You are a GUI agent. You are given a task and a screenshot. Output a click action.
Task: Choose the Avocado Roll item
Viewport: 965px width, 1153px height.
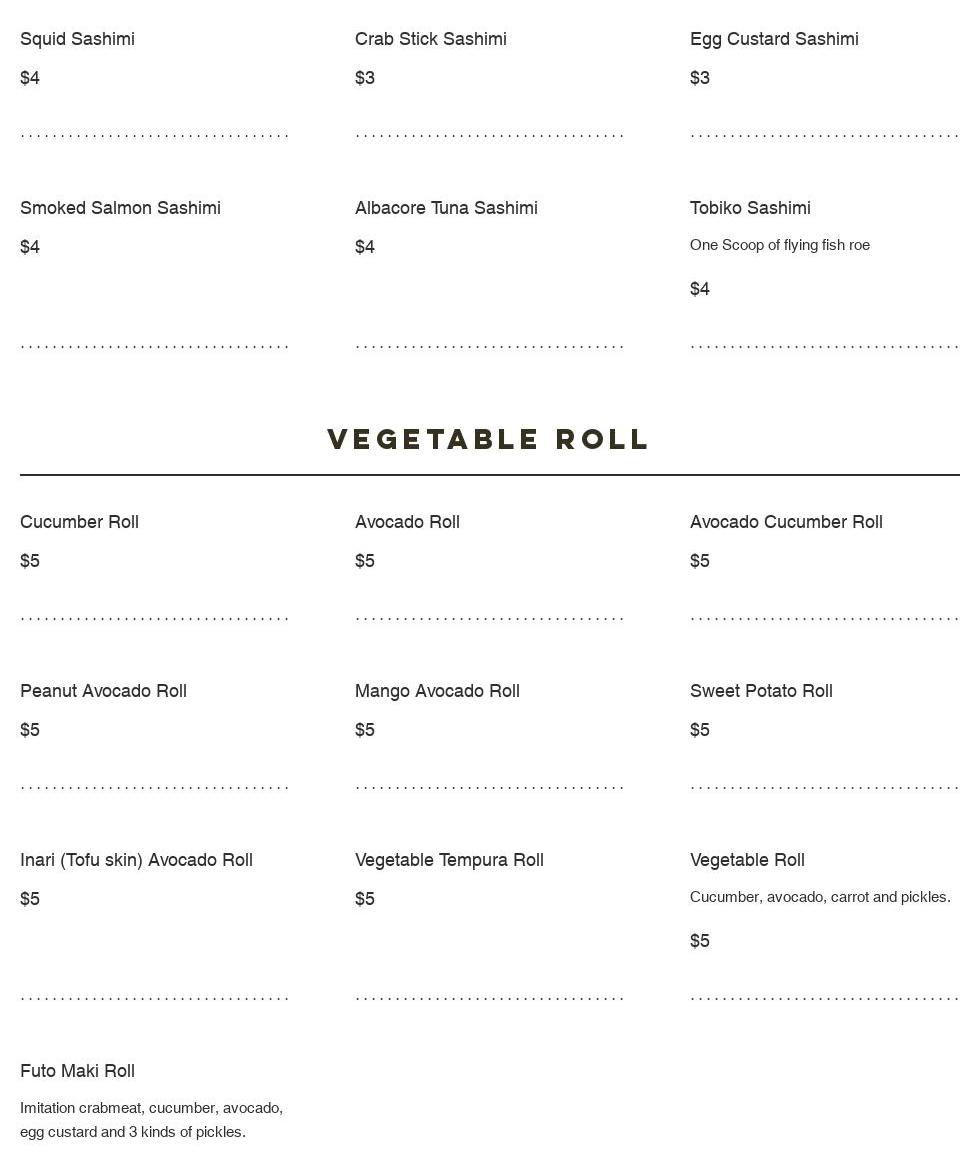coord(407,522)
